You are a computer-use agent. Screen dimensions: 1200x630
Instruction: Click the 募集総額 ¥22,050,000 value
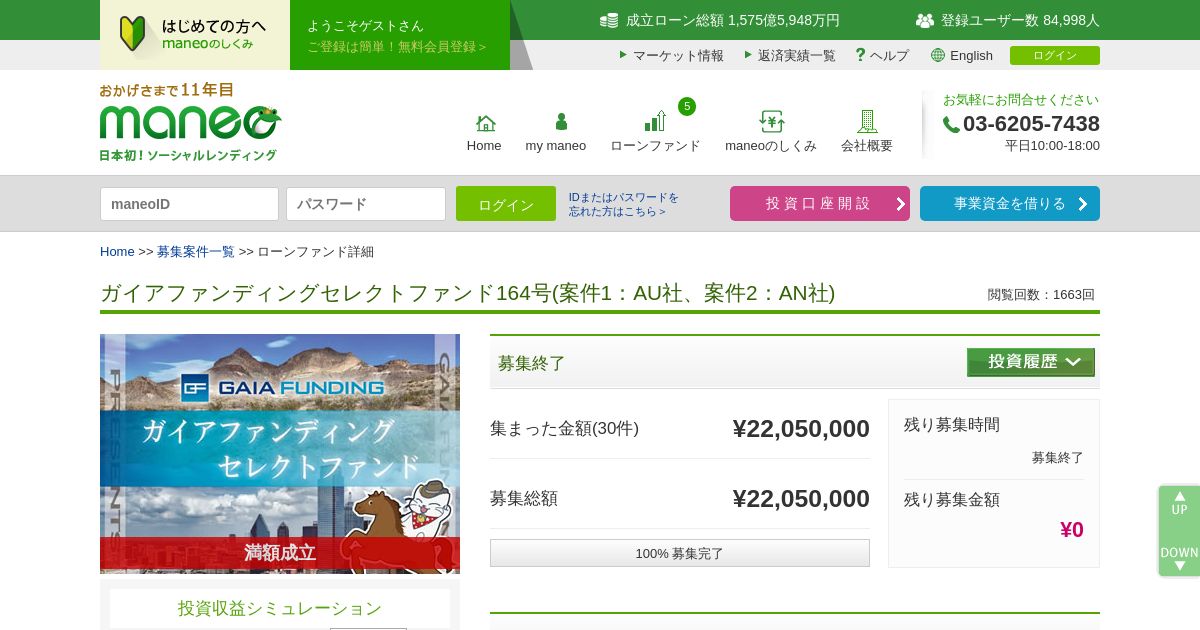801,499
